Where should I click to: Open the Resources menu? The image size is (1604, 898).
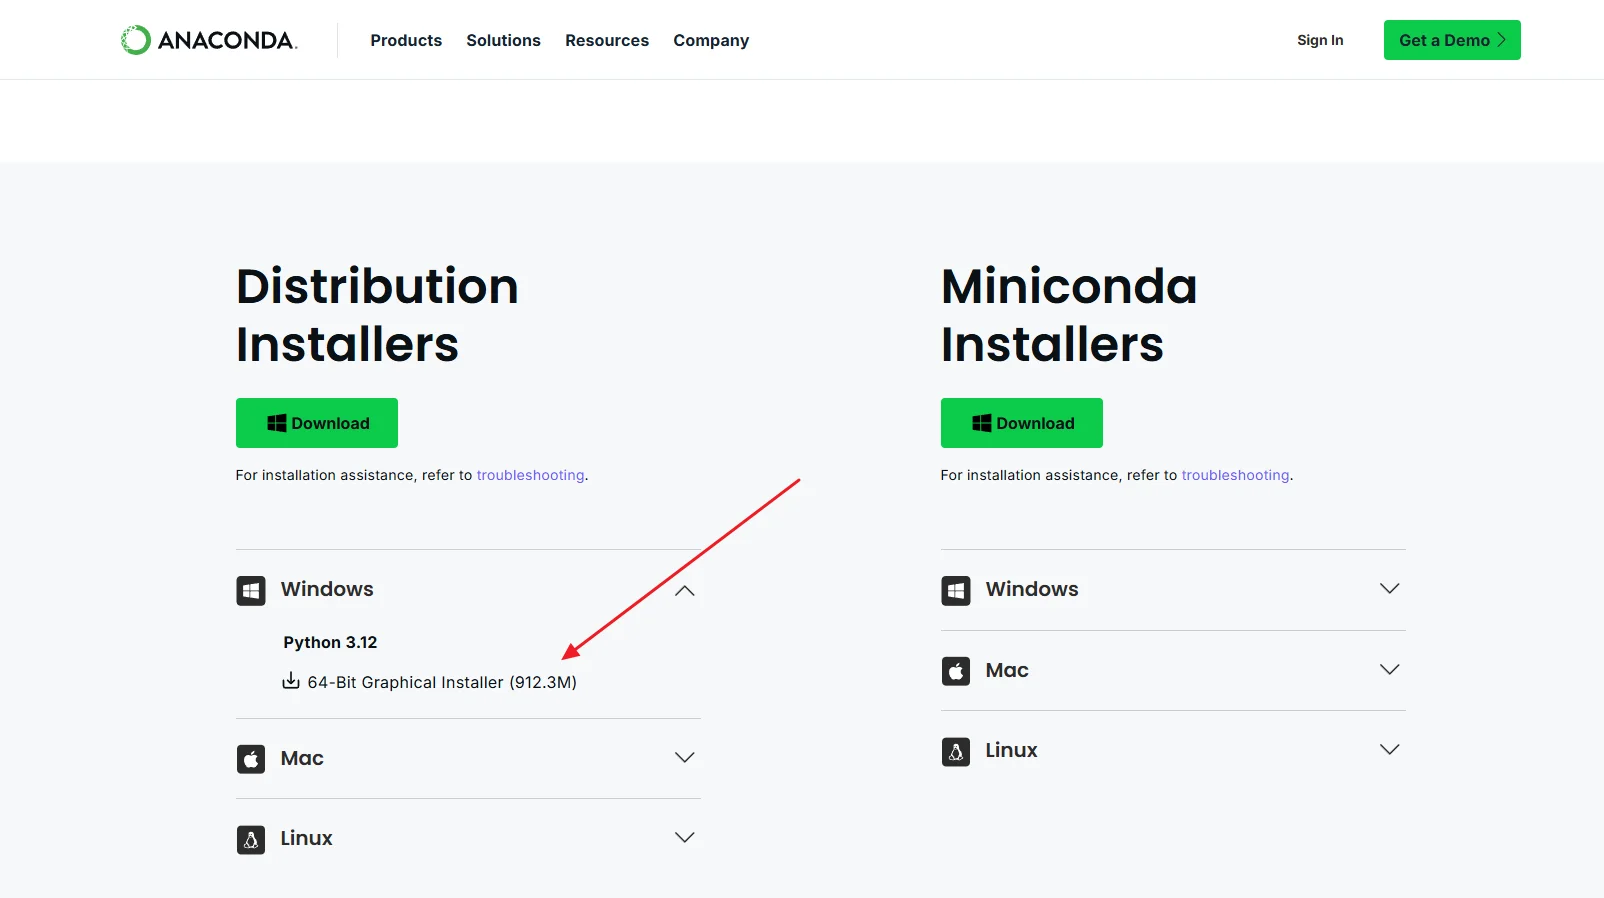[x=607, y=40]
